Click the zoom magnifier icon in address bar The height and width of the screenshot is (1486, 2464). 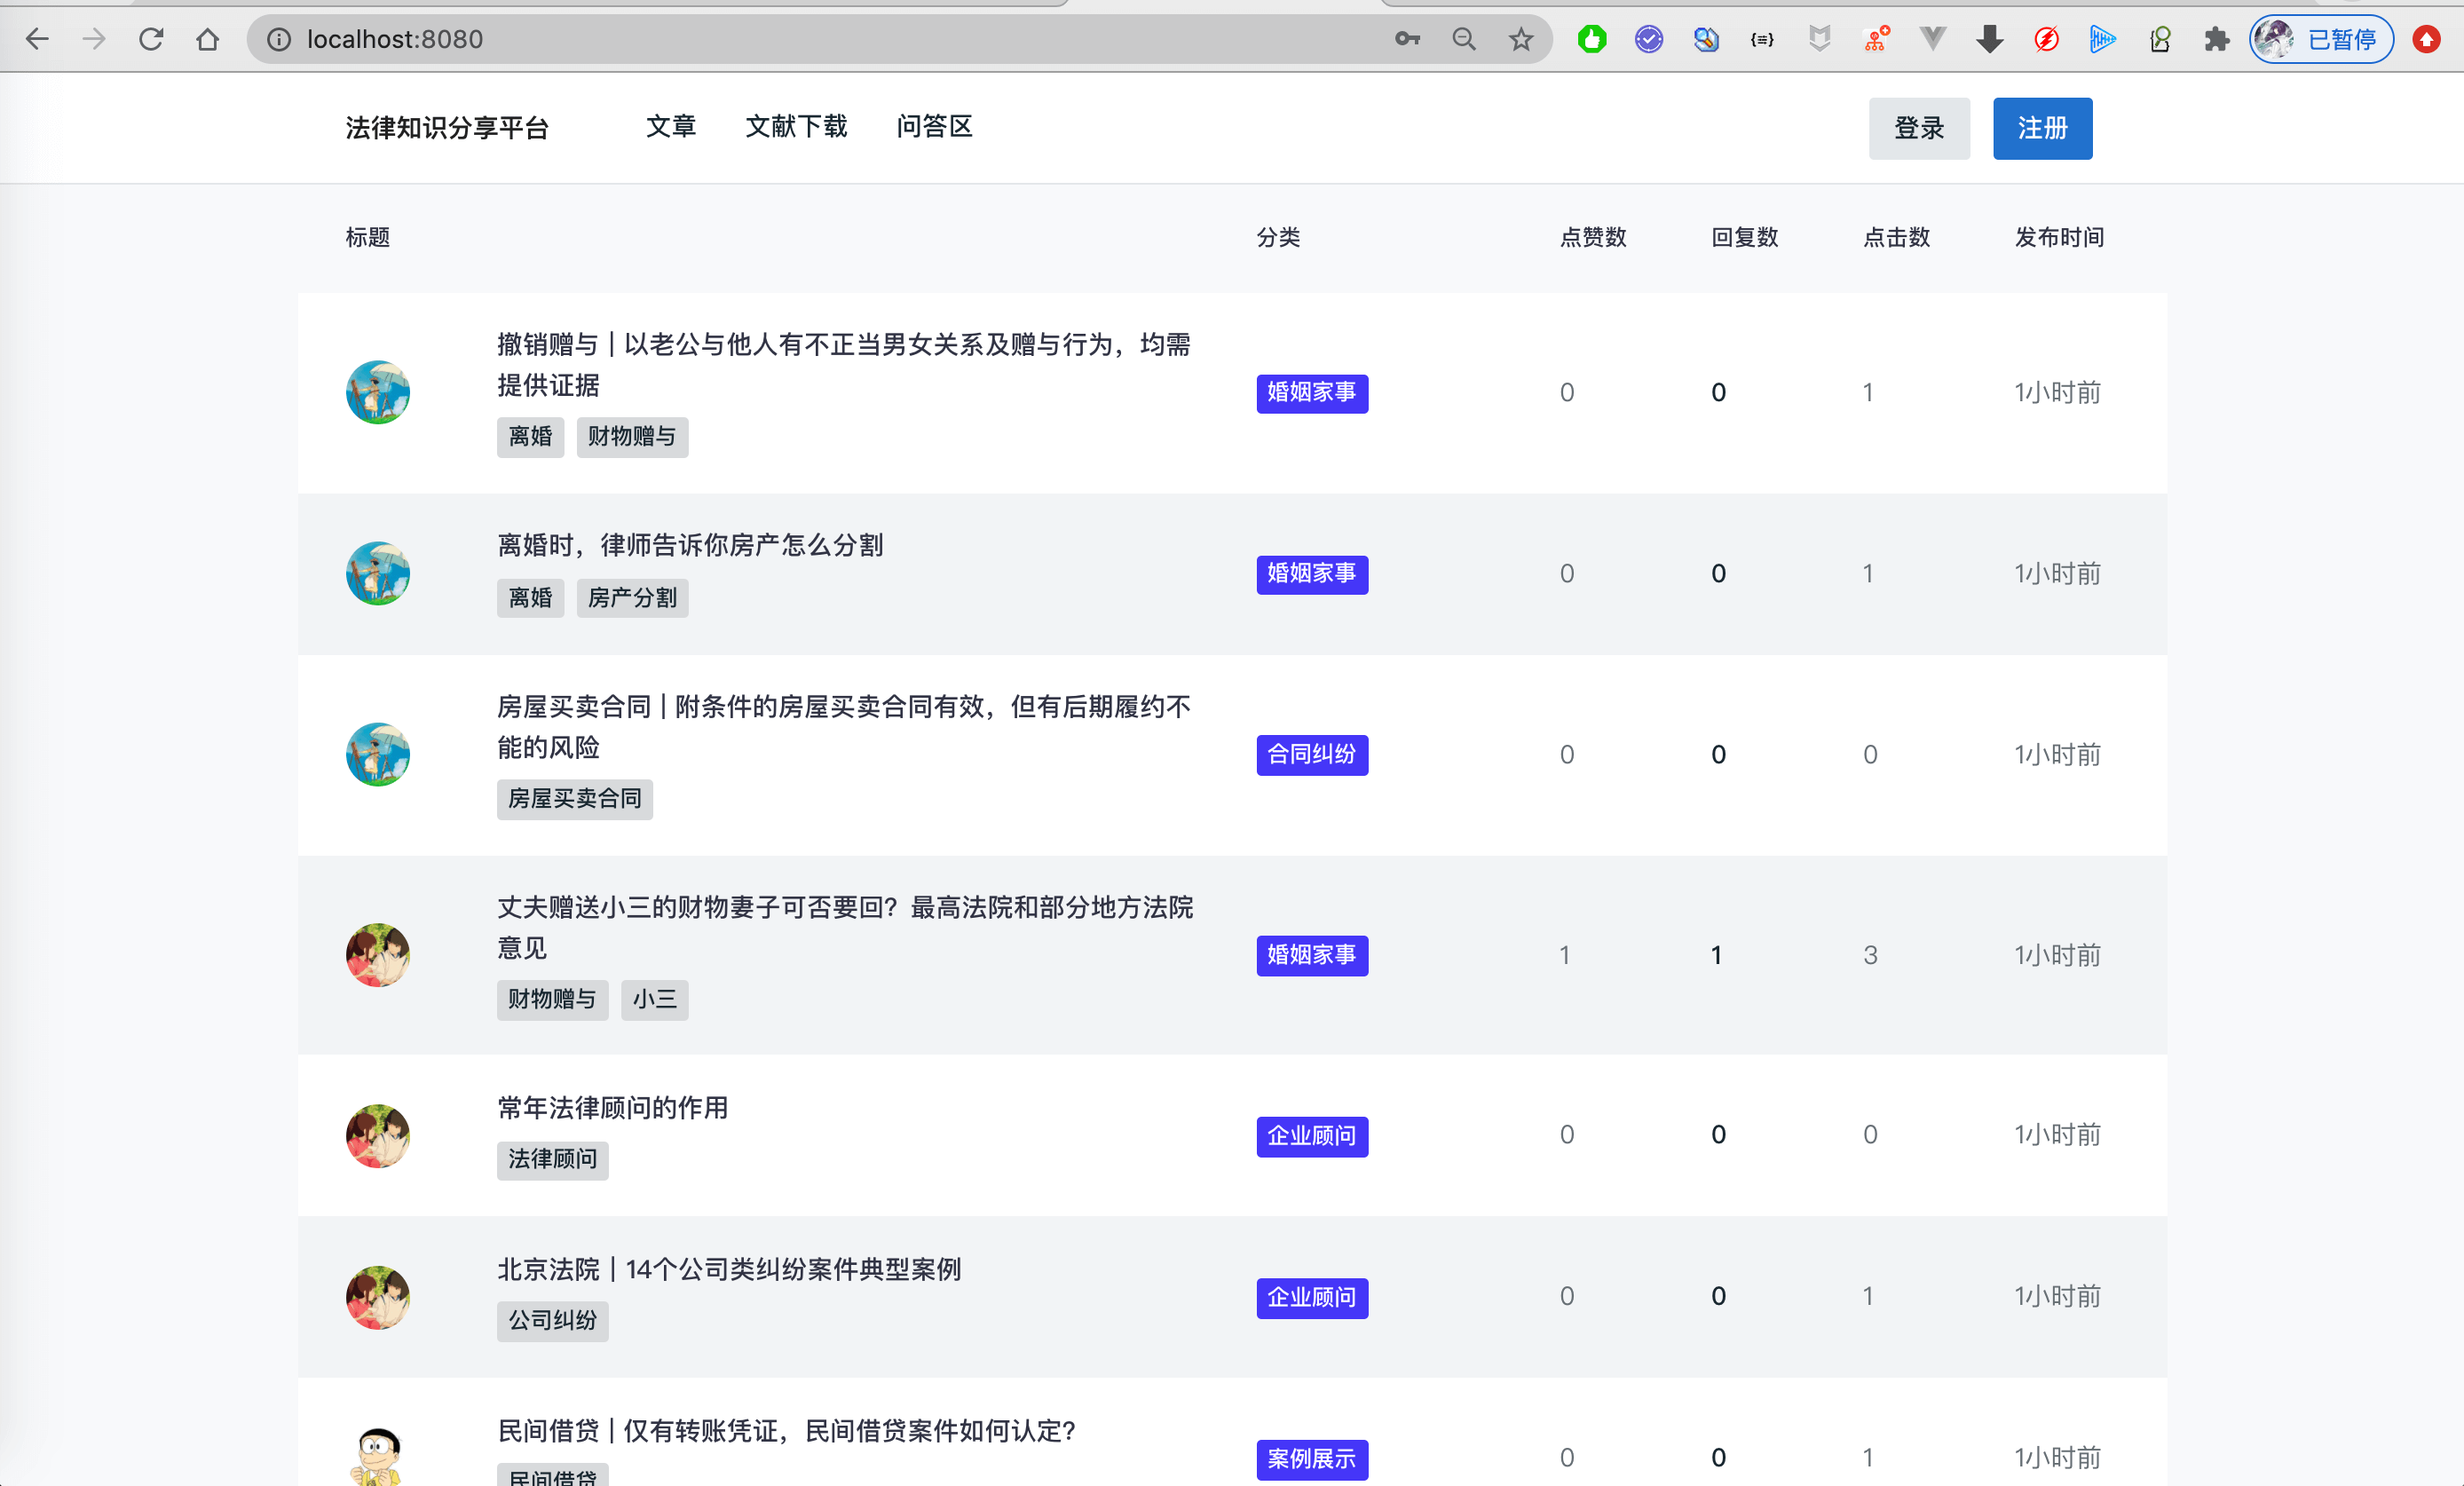click(1464, 39)
